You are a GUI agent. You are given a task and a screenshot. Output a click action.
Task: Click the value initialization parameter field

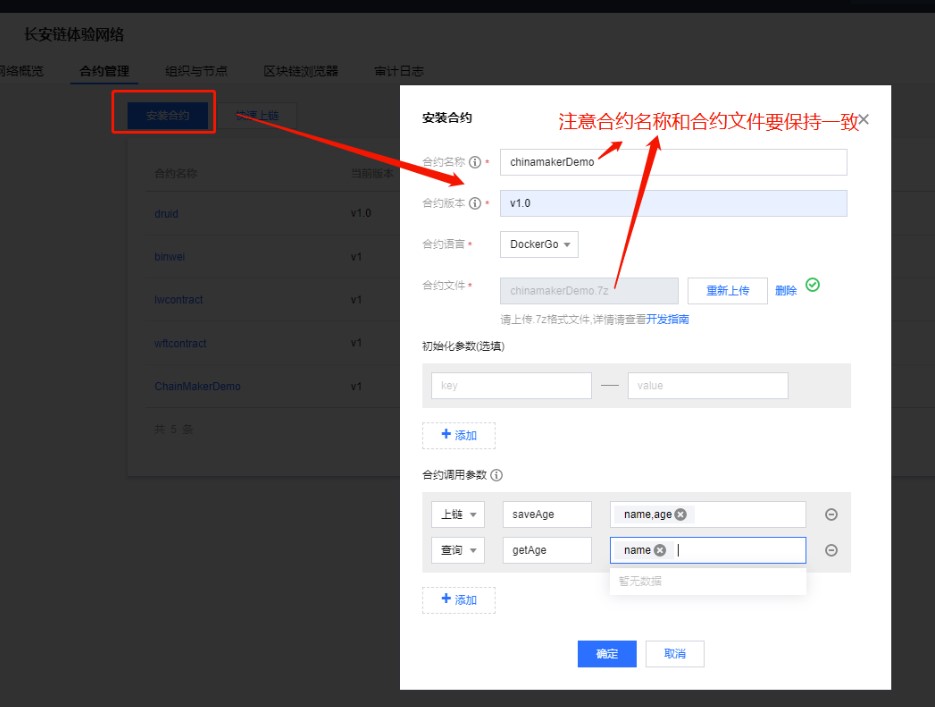click(x=708, y=386)
